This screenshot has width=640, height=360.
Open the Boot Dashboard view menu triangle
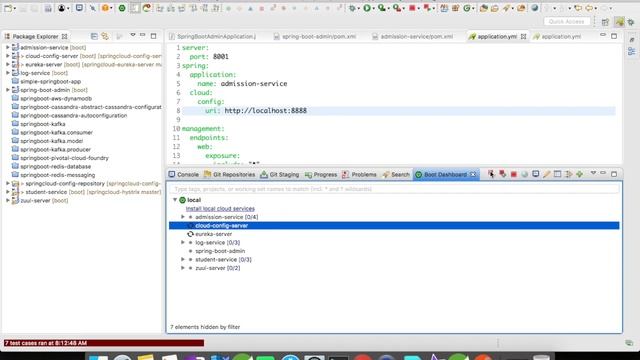[x=593, y=173]
